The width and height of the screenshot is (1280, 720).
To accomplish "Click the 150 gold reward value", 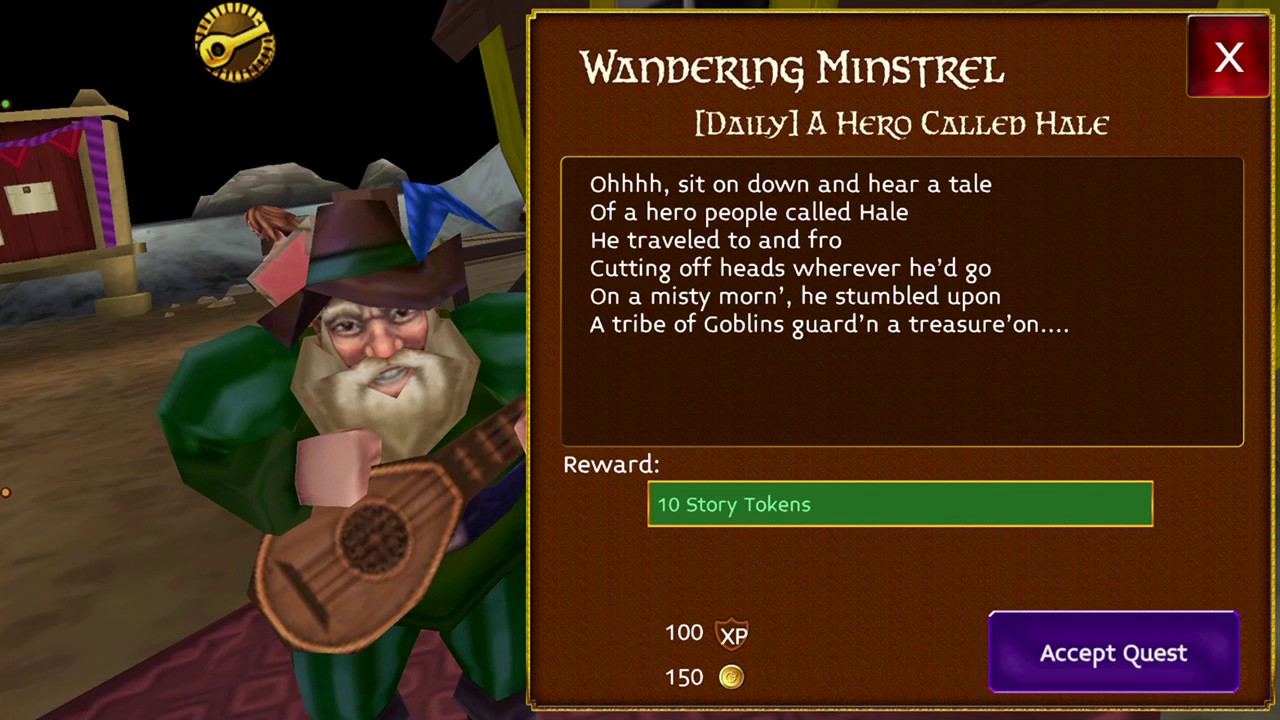I will point(684,677).
